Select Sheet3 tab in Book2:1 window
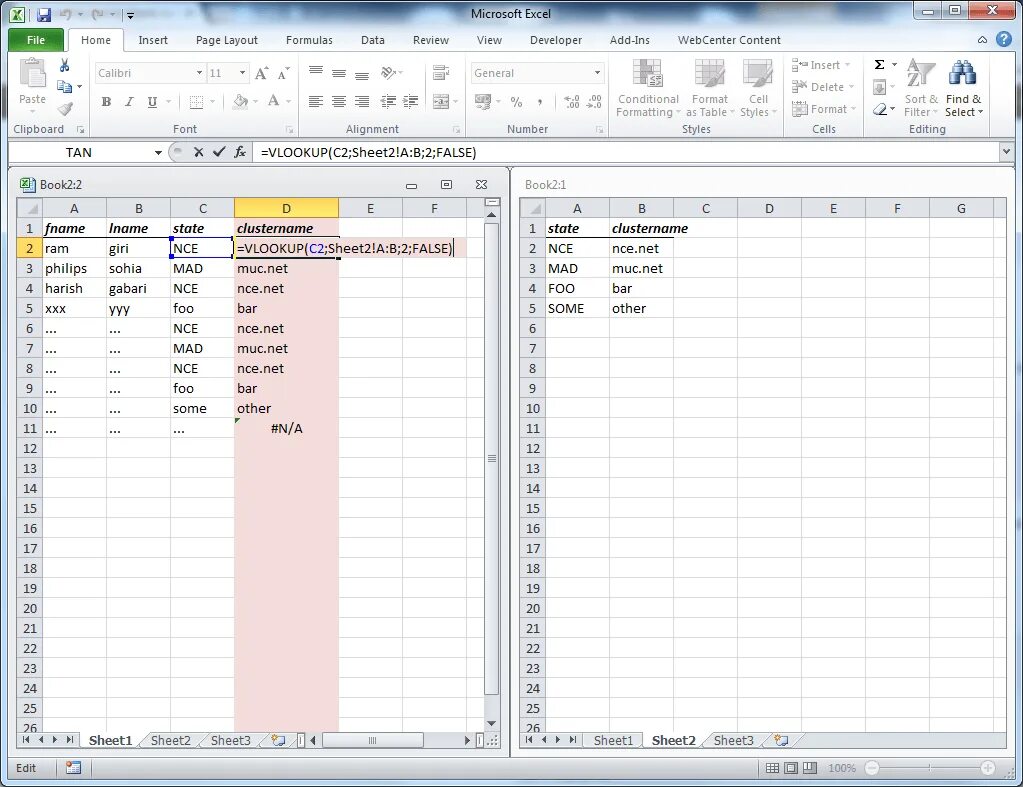The width and height of the screenshot is (1023, 787). [733, 741]
